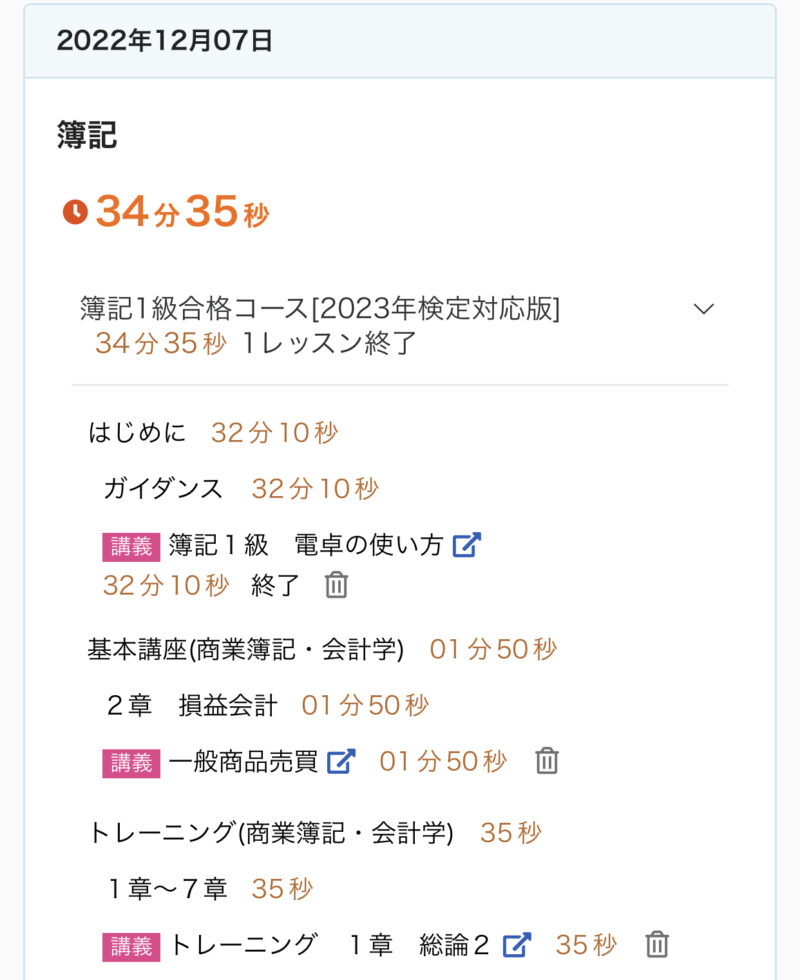Viewport: 800px width, 980px height.
Task: Click the 2022年12月07日 date header
Action: [165, 41]
